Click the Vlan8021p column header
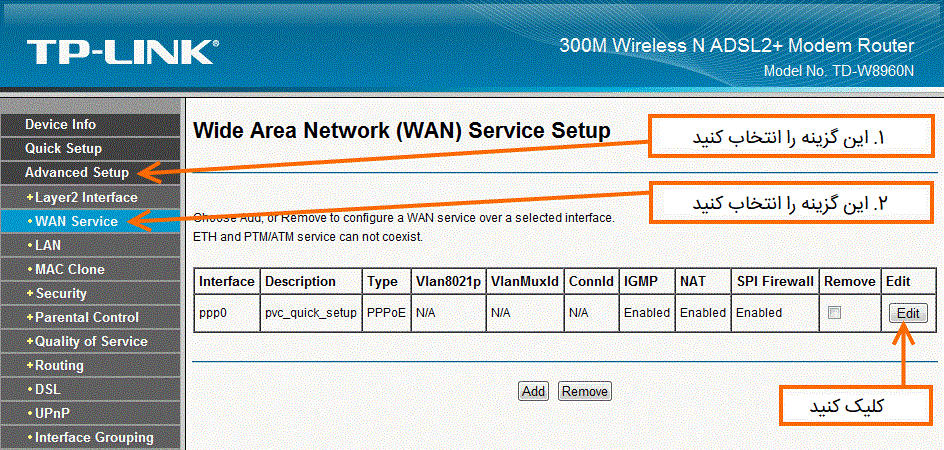944x450 pixels. [448, 281]
